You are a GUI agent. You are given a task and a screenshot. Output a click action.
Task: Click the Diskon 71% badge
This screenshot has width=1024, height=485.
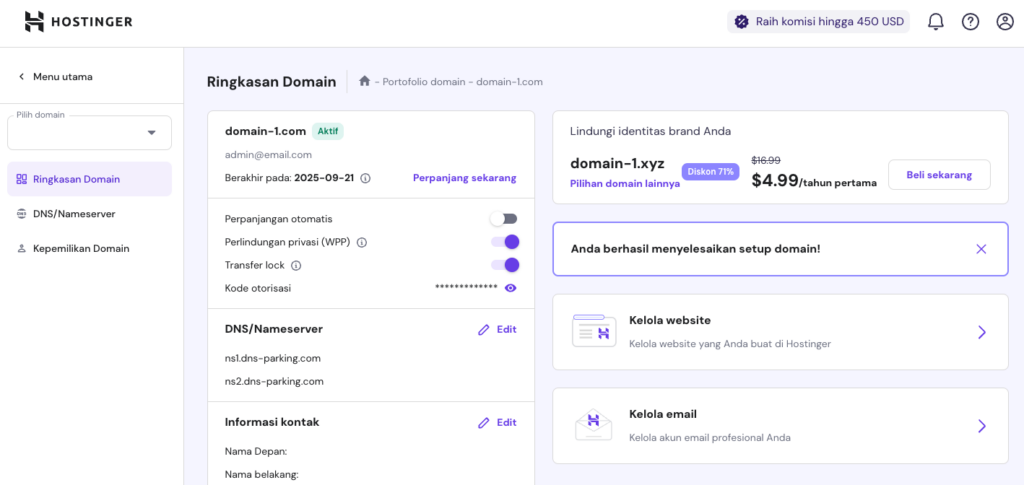tap(711, 172)
